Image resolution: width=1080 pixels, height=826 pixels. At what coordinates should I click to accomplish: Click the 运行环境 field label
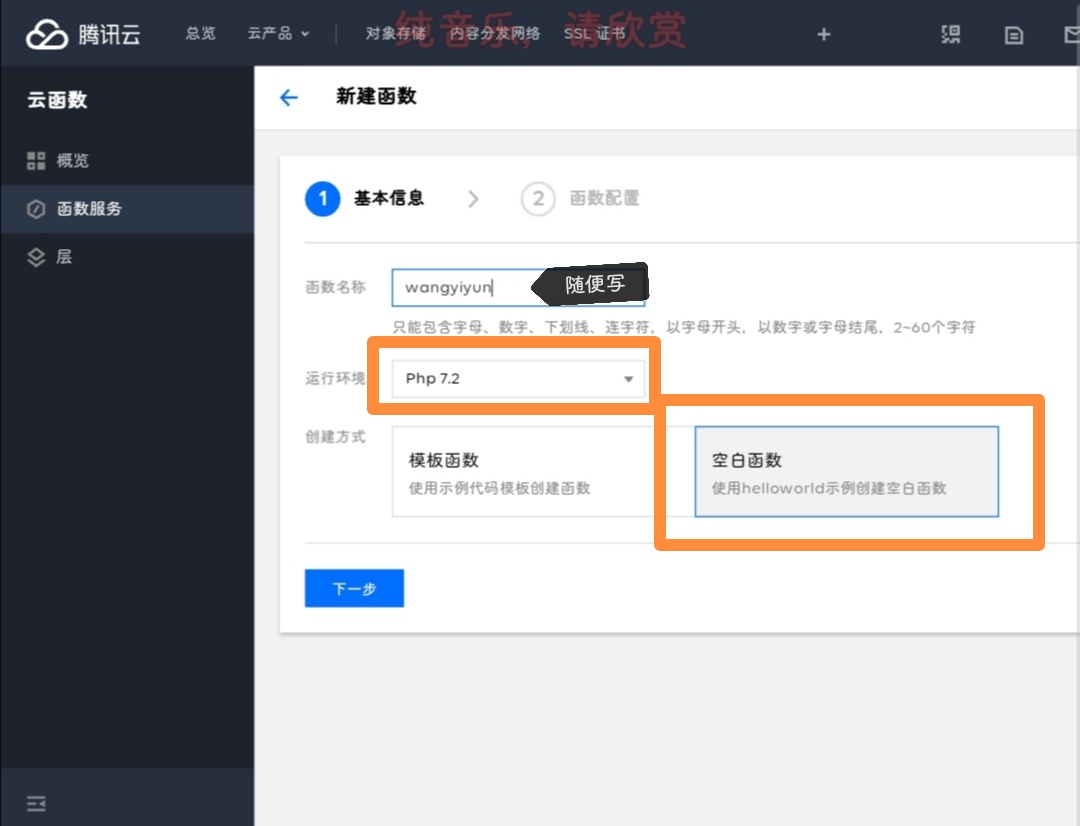pyautogui.click(x=335, y=378)
